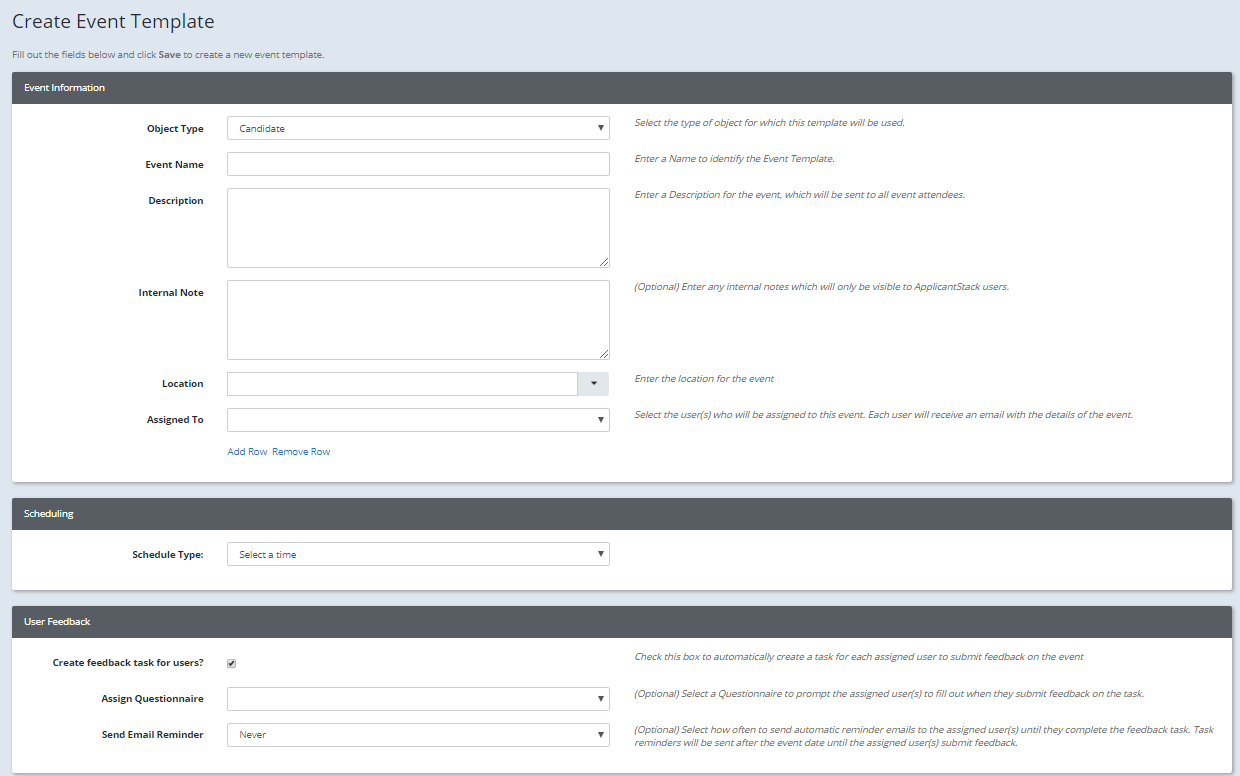The image size is (1240, 776).
Task: Click inside the Location text field
Action: pos(400,383)
